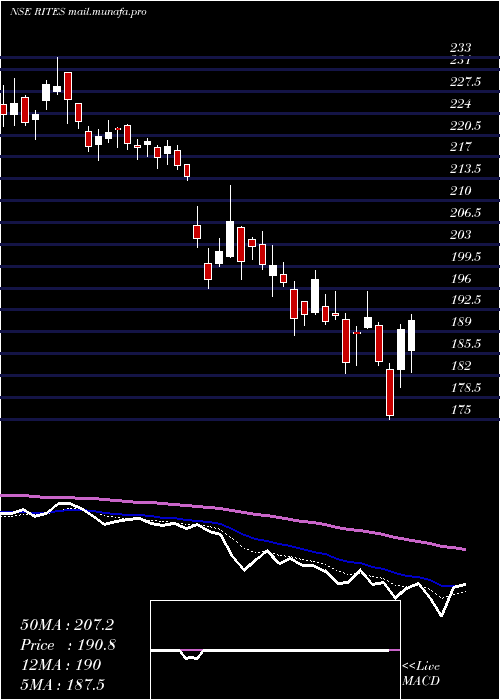
Task: Select the 220.5 price axis label
Action: [465, 126]
